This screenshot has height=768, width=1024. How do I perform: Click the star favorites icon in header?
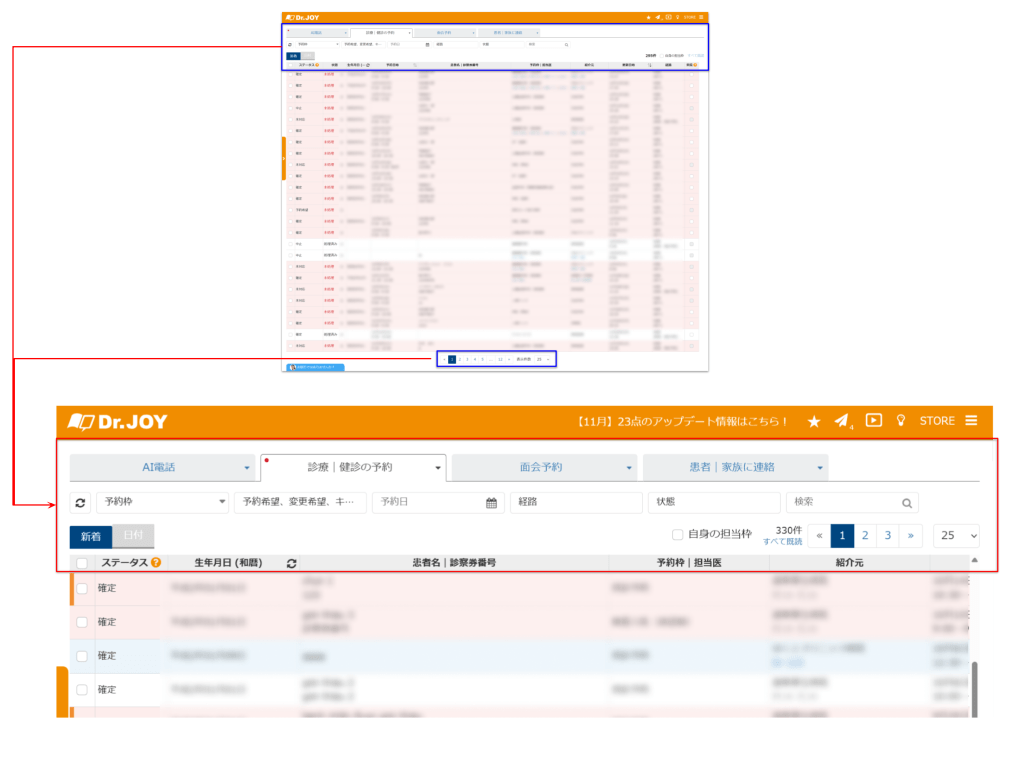(x=814, y=421)
